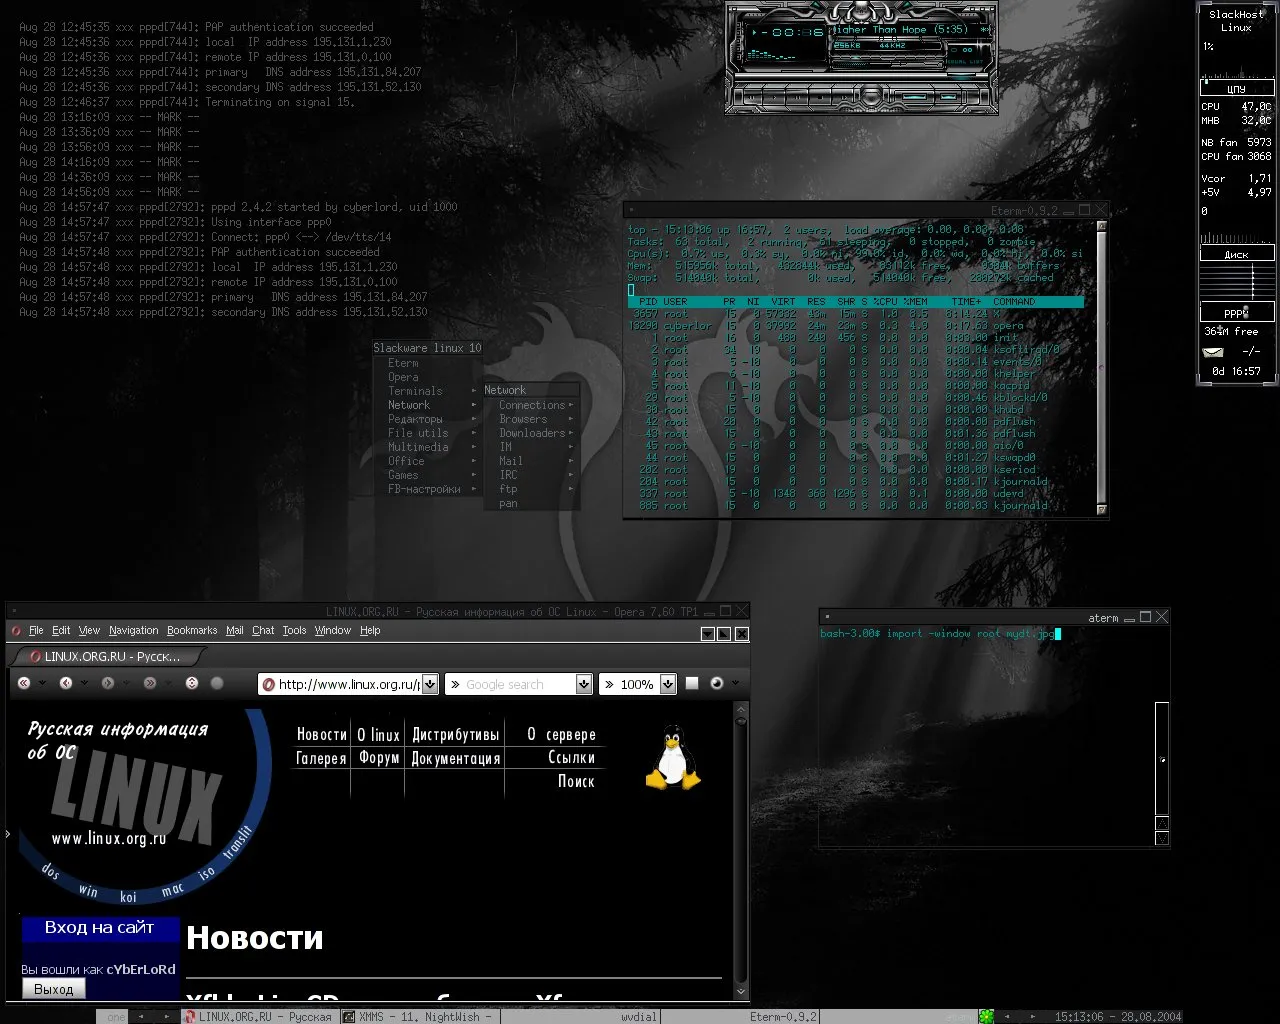This screenshot has width=1280, height=1024.
Task: Click the XMMS play button
Action: pos(774,97)
